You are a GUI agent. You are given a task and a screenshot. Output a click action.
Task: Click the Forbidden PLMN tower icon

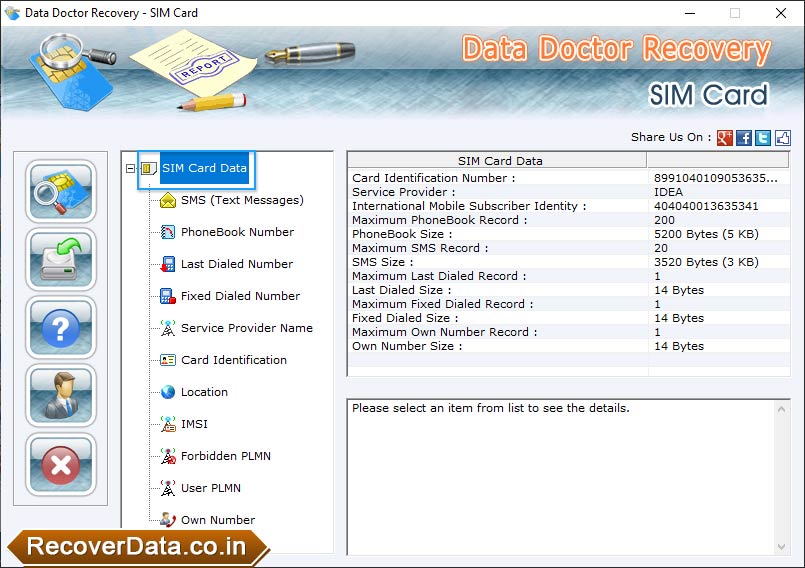pos(168,456)
